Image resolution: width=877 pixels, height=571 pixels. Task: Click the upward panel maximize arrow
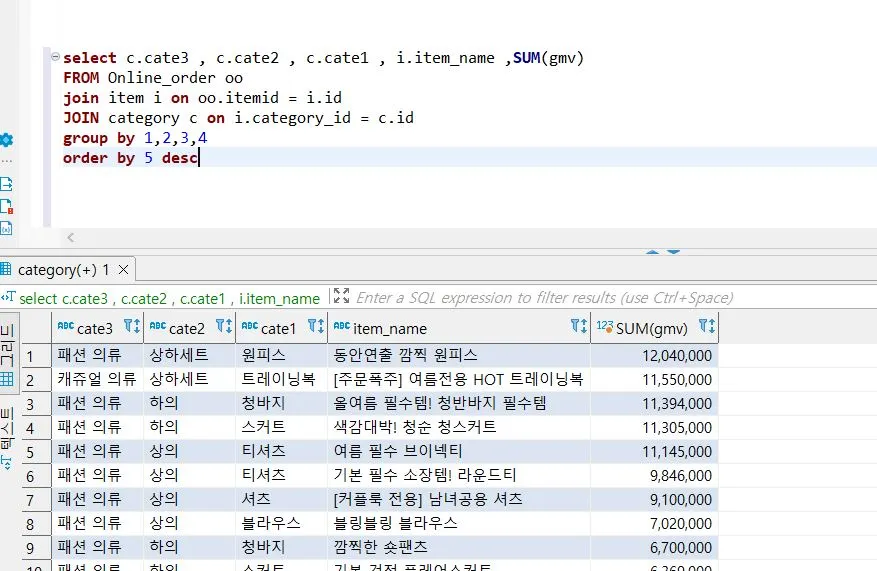[652, 252]
